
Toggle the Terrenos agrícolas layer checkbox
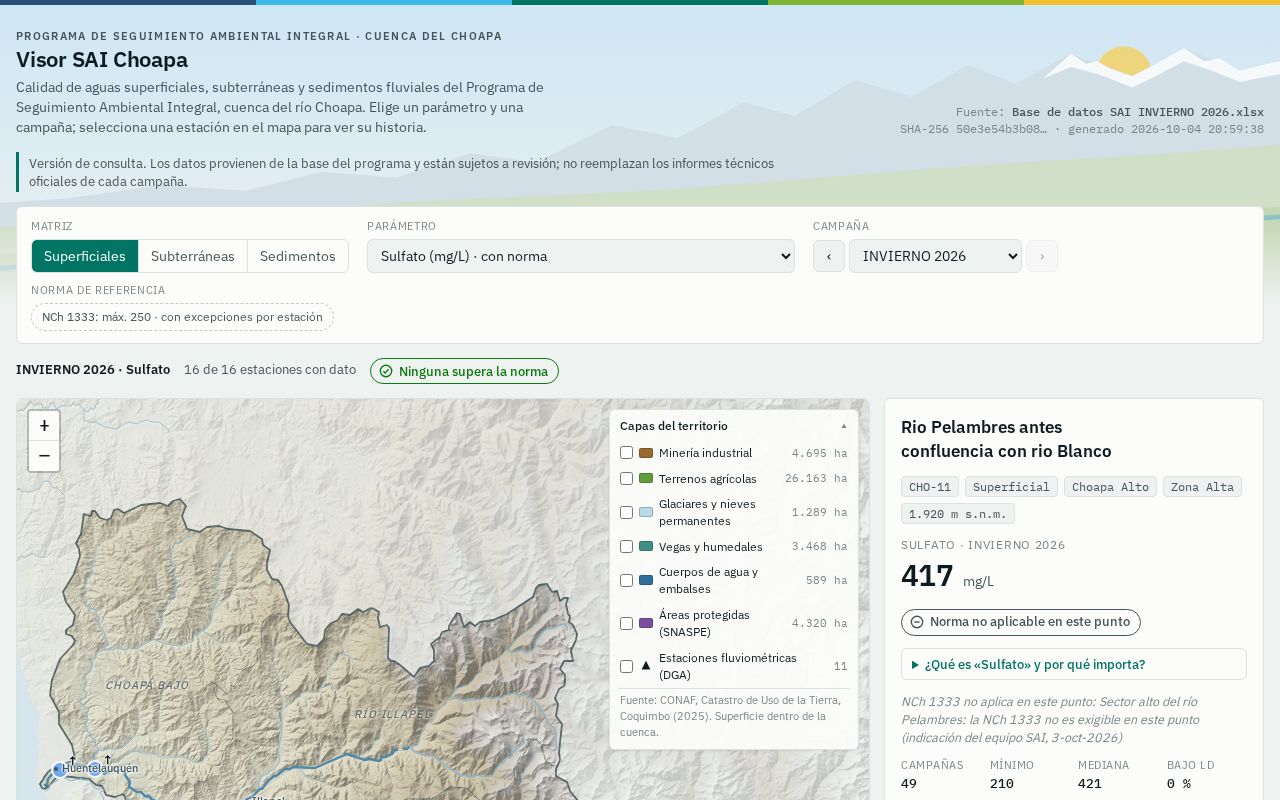(x=627, y=479)
